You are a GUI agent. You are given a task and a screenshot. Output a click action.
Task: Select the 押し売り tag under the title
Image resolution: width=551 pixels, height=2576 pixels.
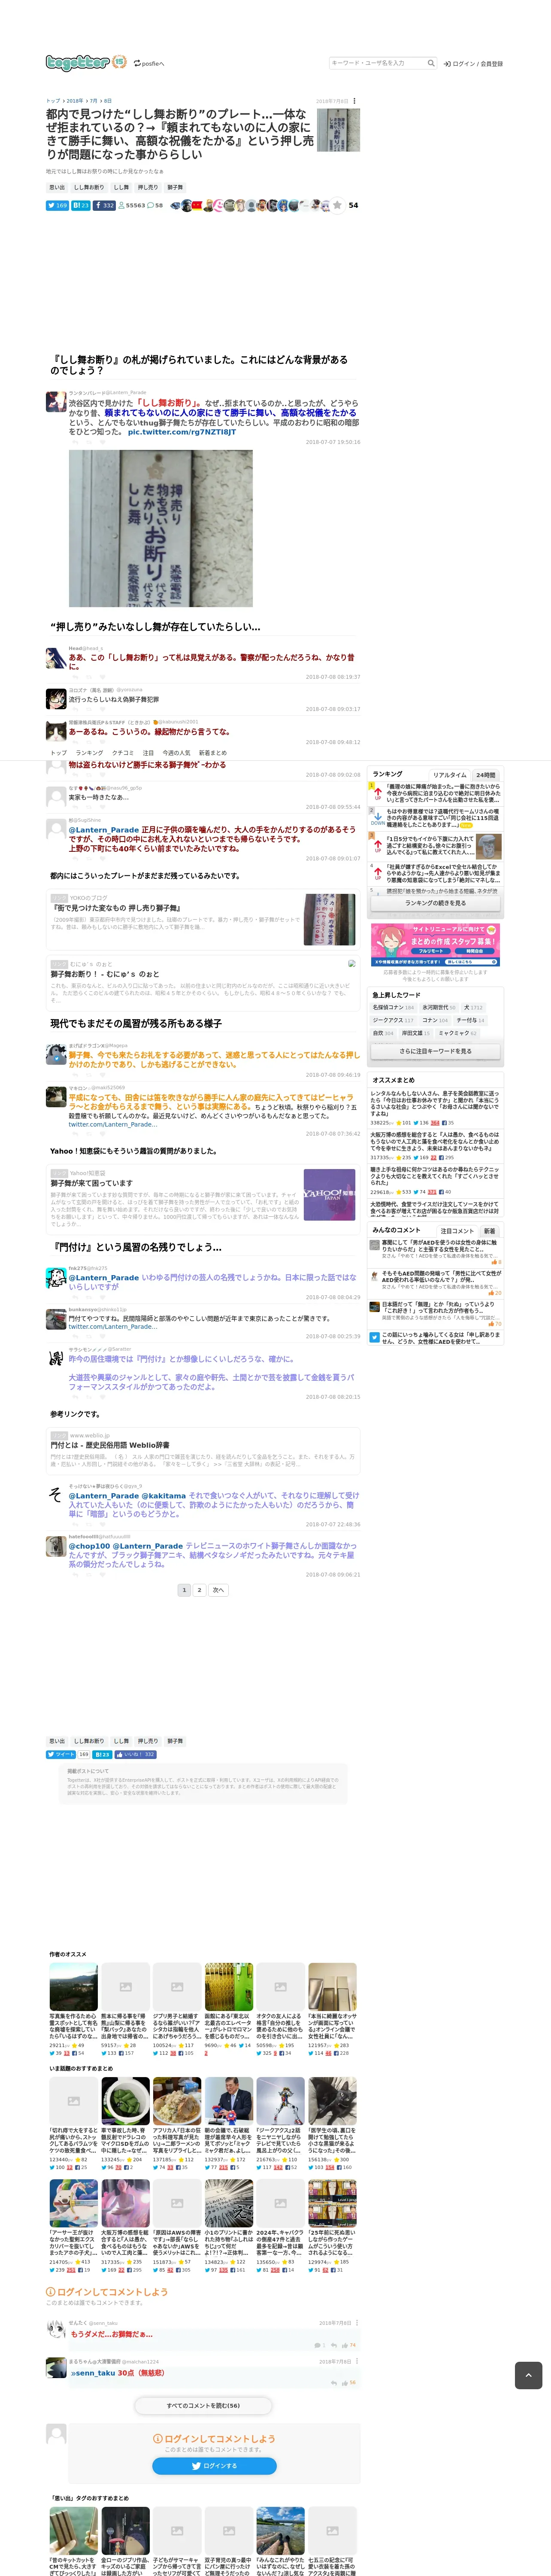tap(148, 187)
